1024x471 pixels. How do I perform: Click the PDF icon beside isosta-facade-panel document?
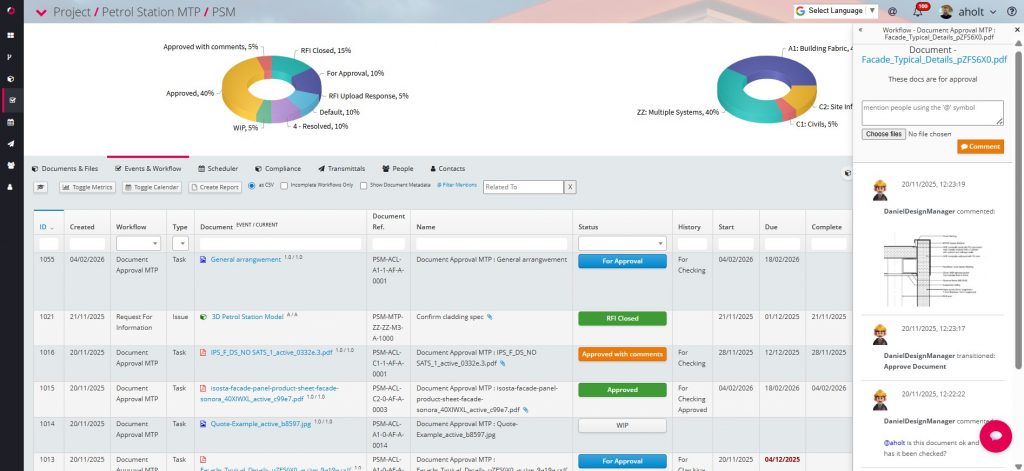(203, 388)
